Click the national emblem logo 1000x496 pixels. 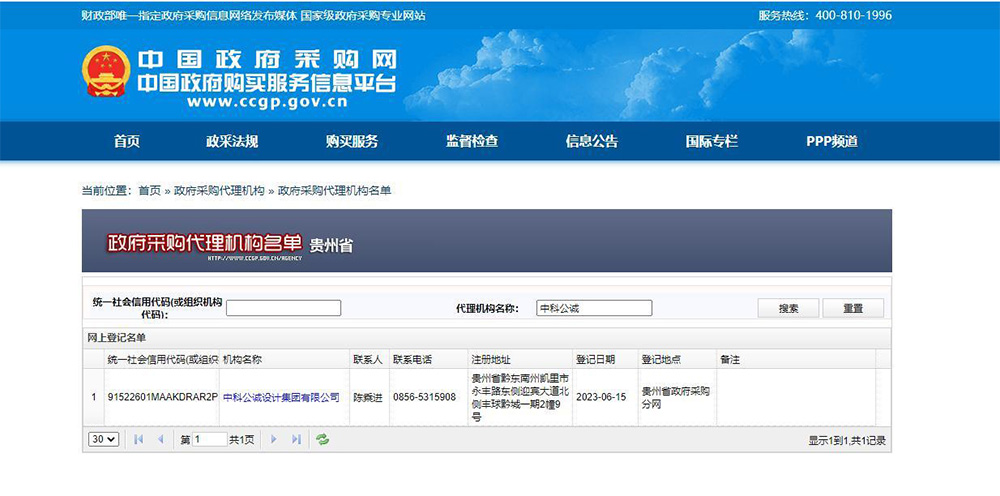[106, 72]
